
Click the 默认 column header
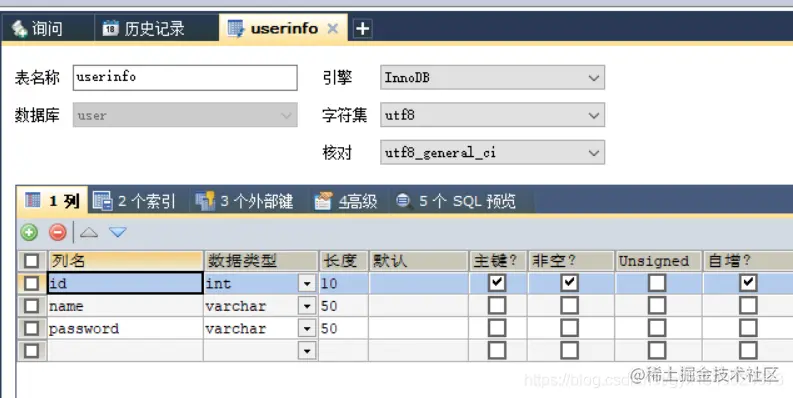(418, 261)
